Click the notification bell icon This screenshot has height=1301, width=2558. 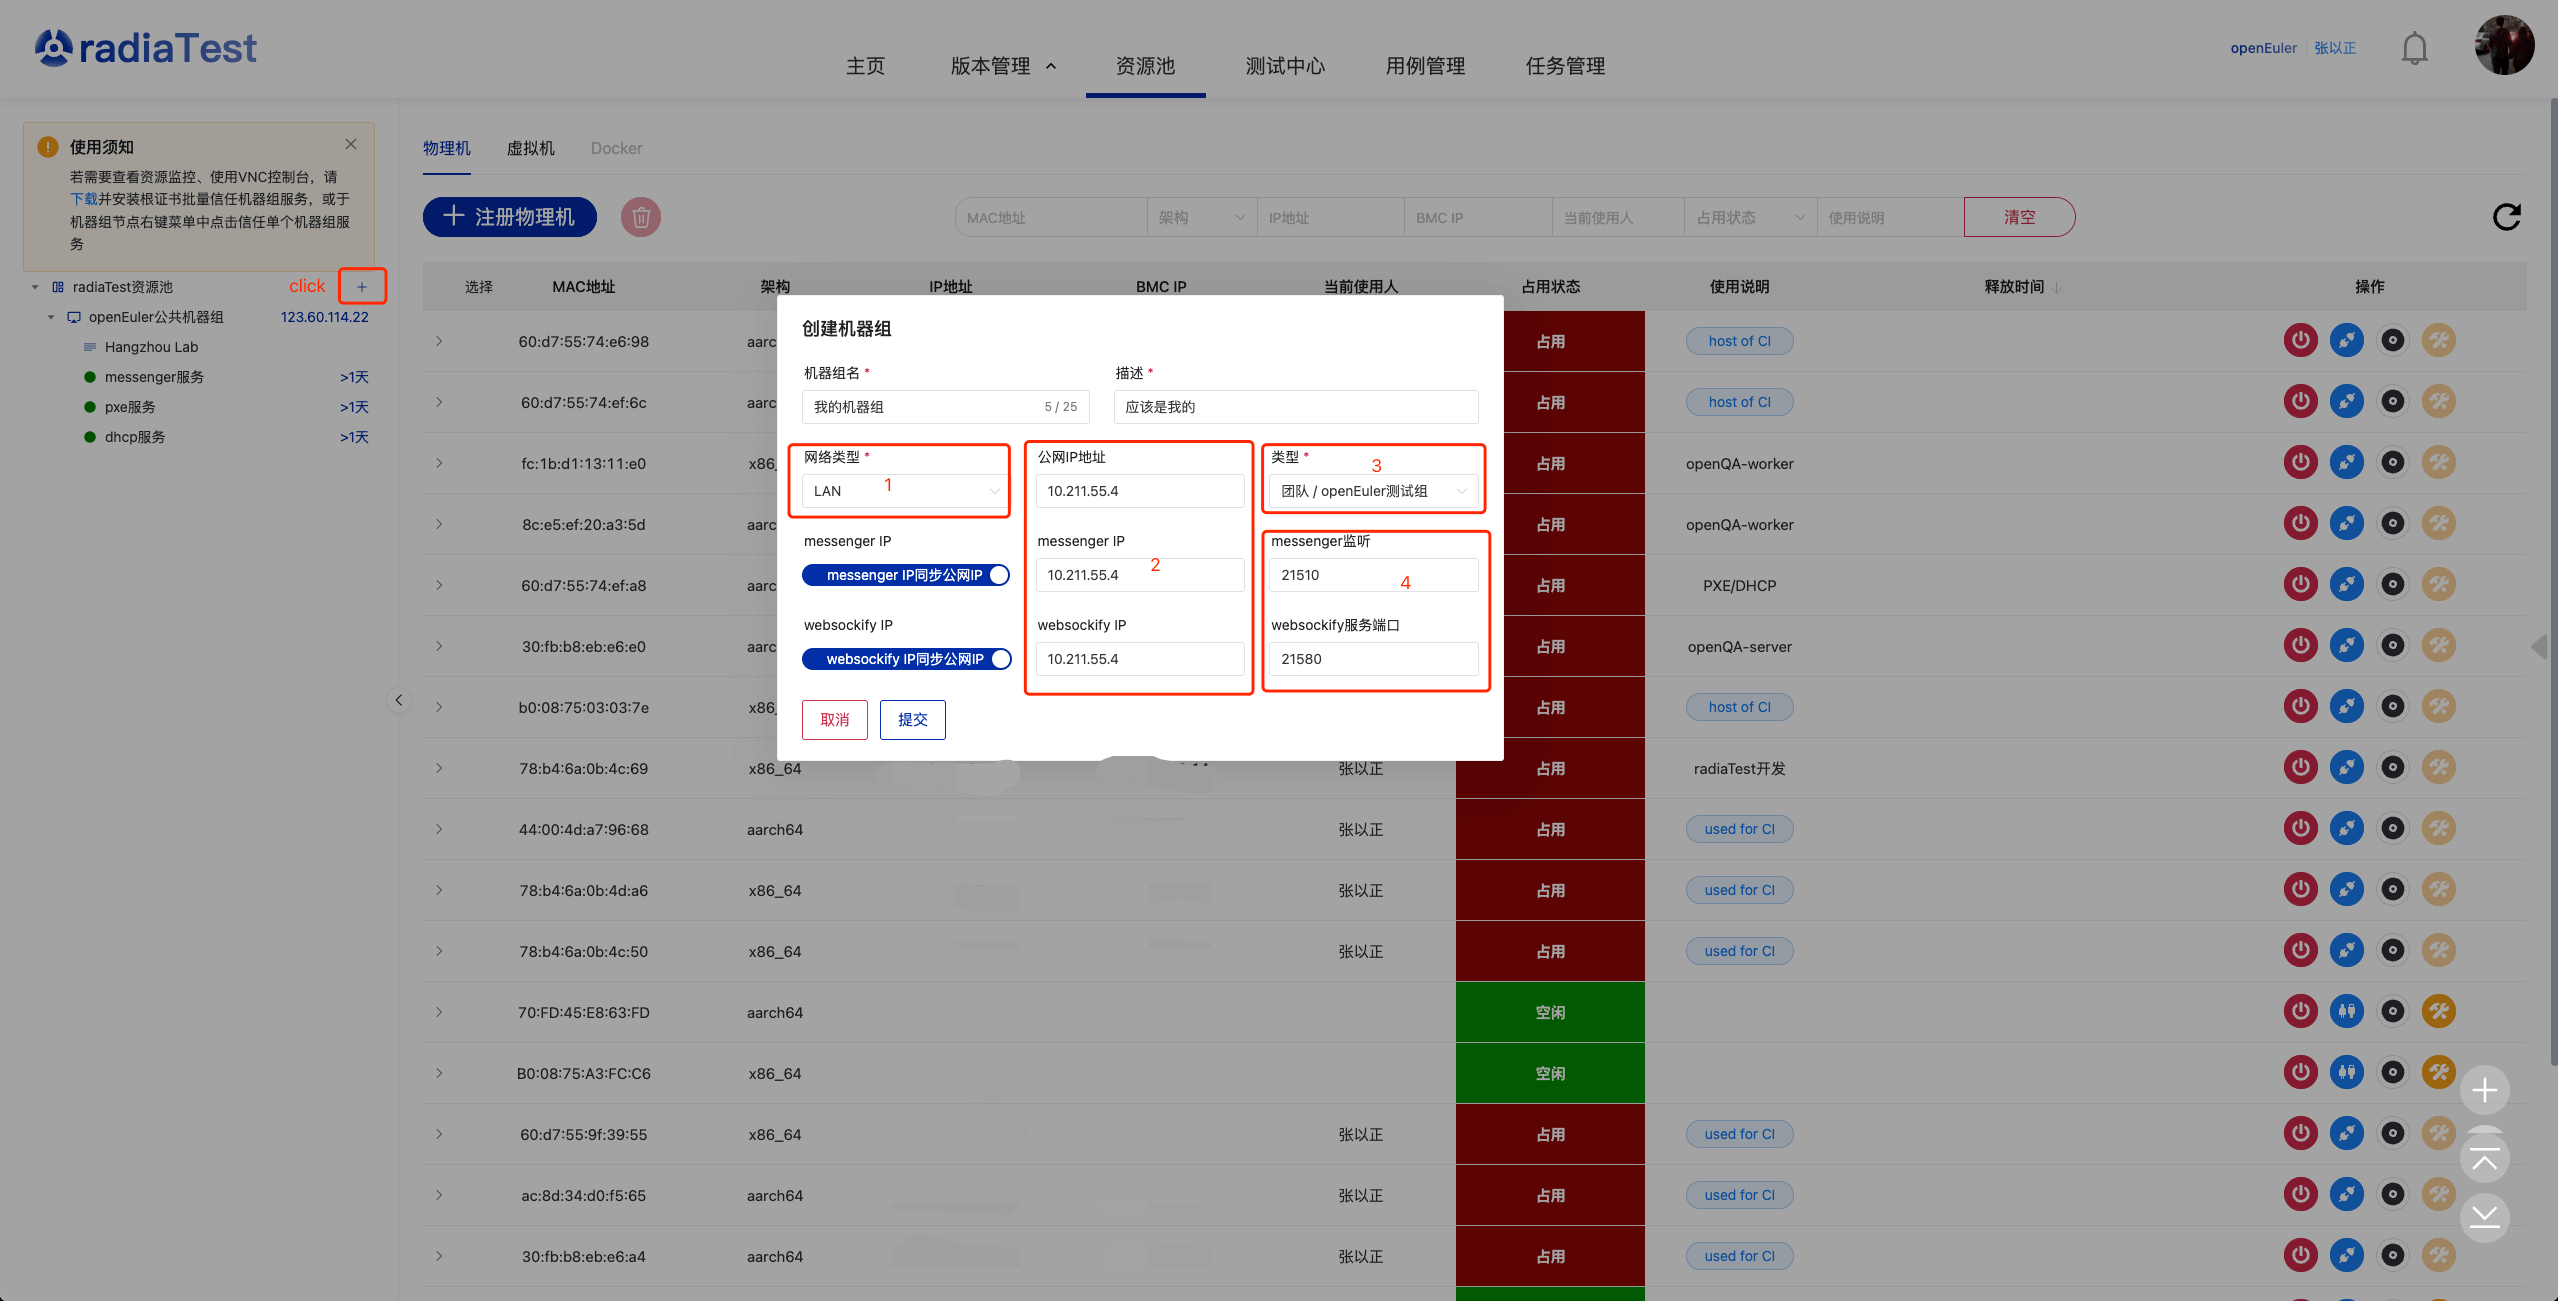[2414, 48]
